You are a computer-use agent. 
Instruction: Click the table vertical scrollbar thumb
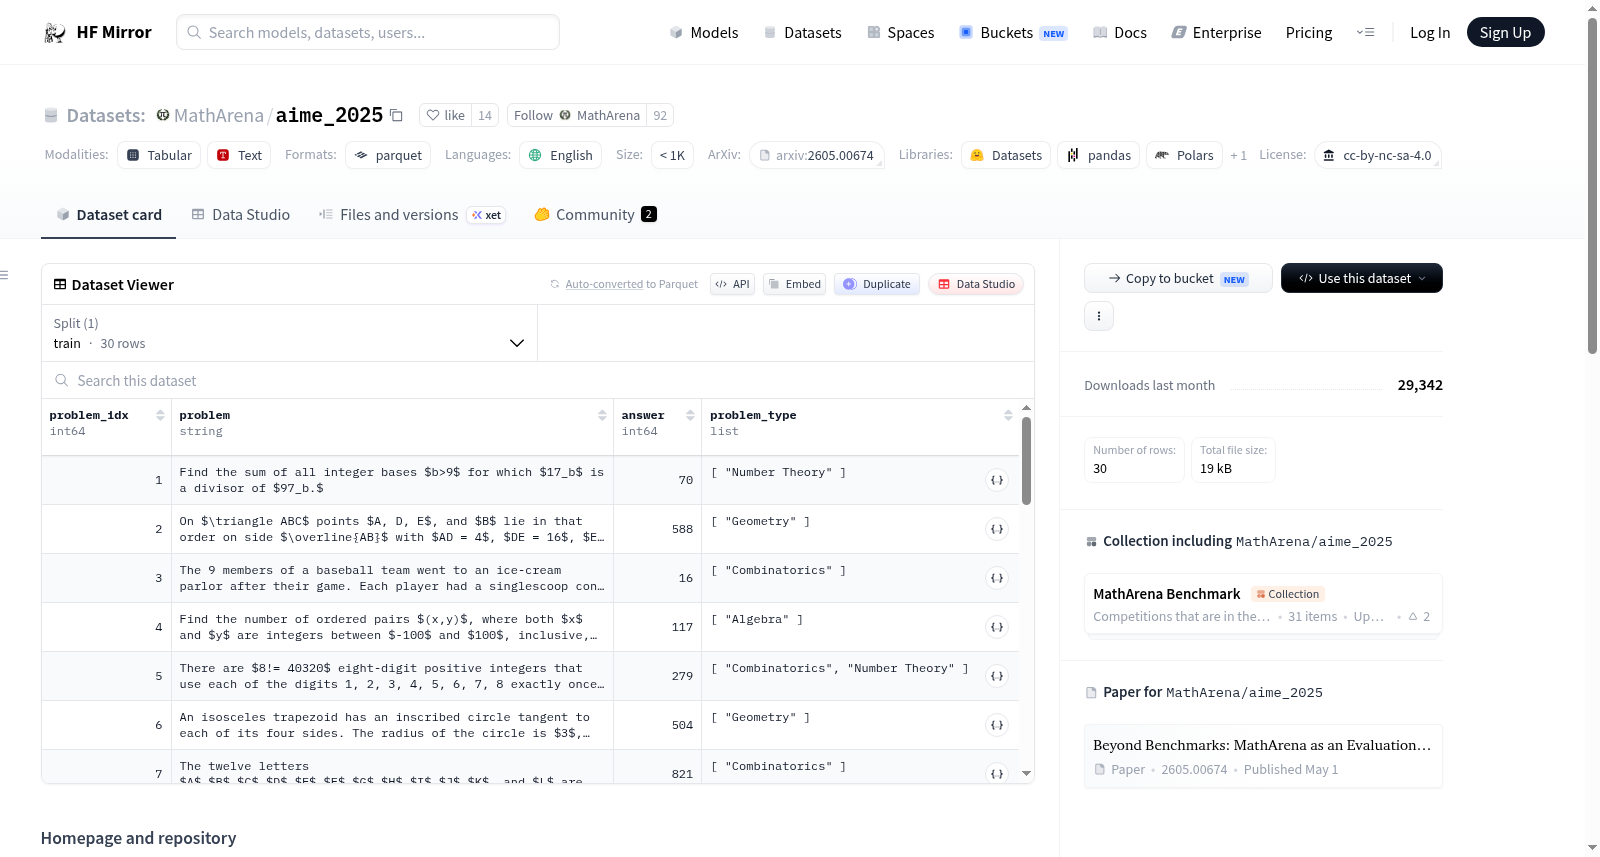pos(1026,461)
